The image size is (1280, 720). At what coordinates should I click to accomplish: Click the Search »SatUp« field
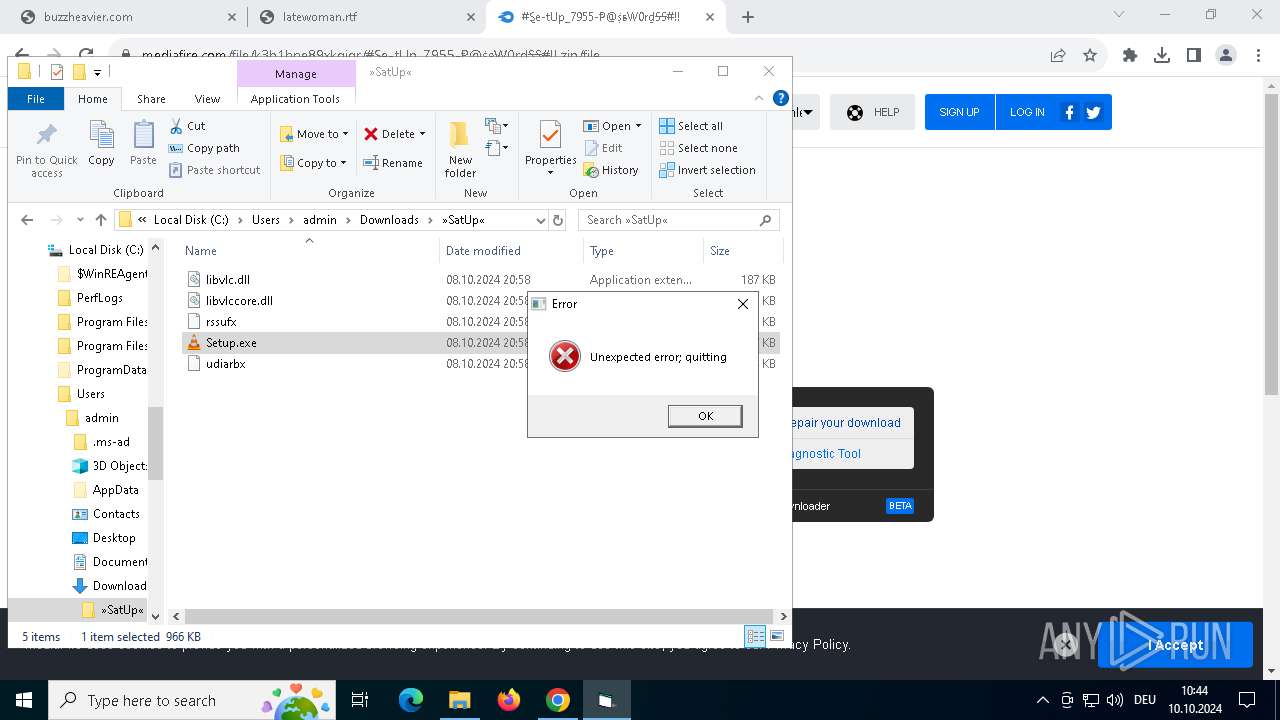pyautogui.click(x=678, y=220)
